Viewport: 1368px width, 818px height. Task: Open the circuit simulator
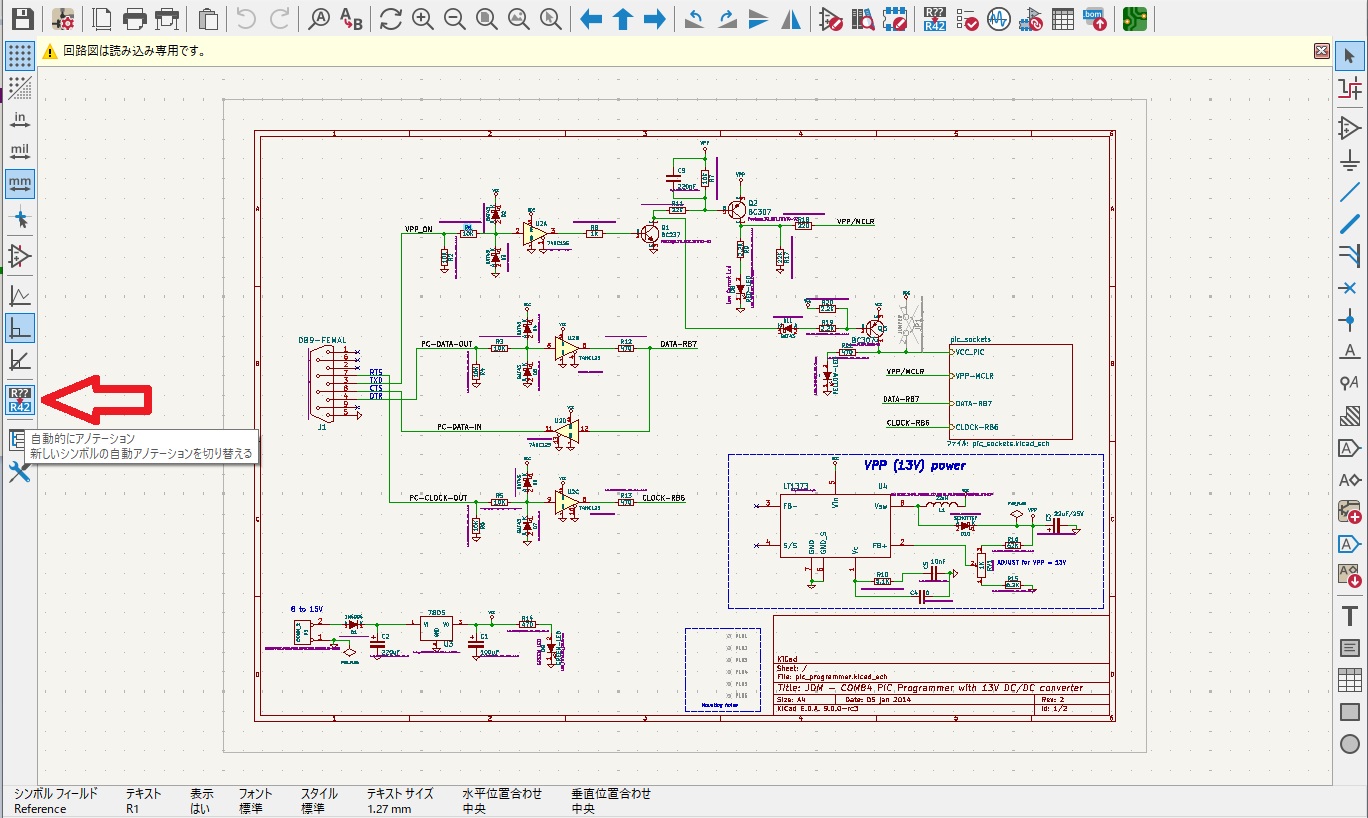pos(998,18)
